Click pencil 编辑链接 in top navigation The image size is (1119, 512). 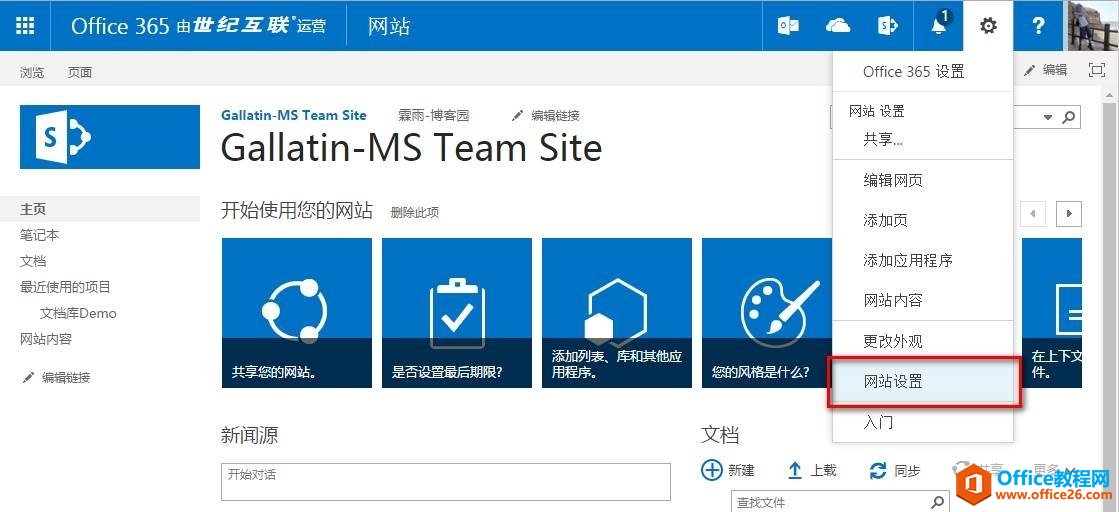[x=546, y=116]
